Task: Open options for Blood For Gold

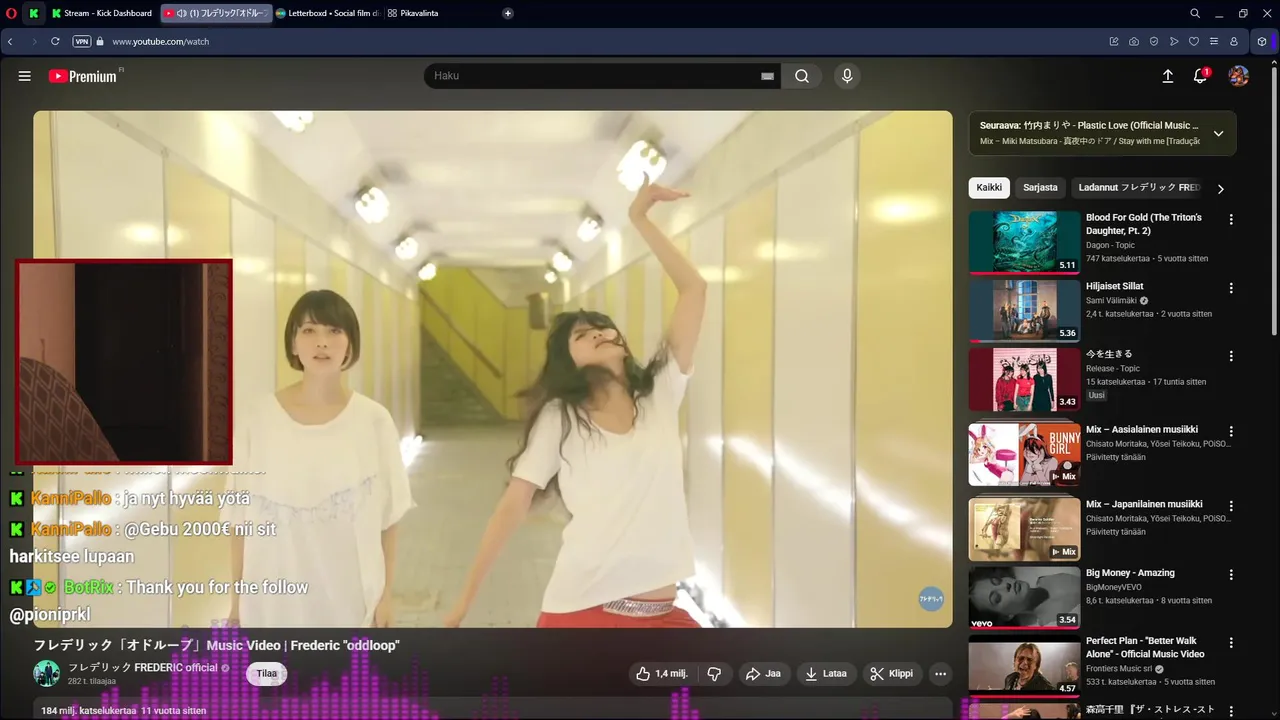Action: tap(1231, 219)
